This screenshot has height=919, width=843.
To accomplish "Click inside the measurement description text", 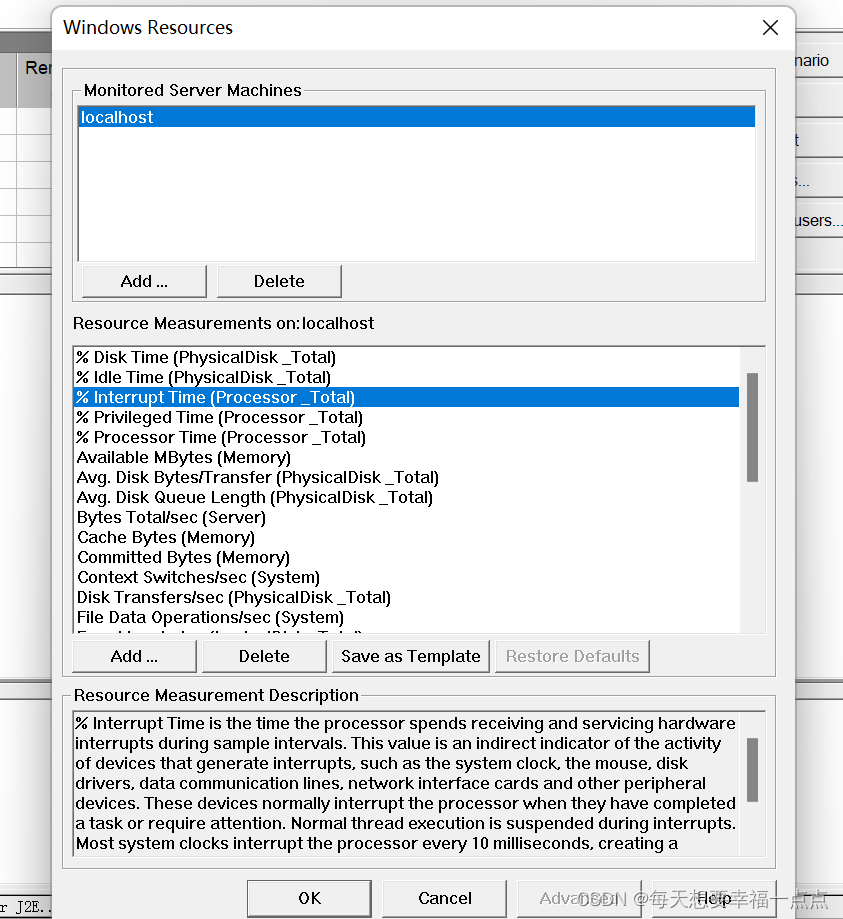I will [x=406, y=784].
